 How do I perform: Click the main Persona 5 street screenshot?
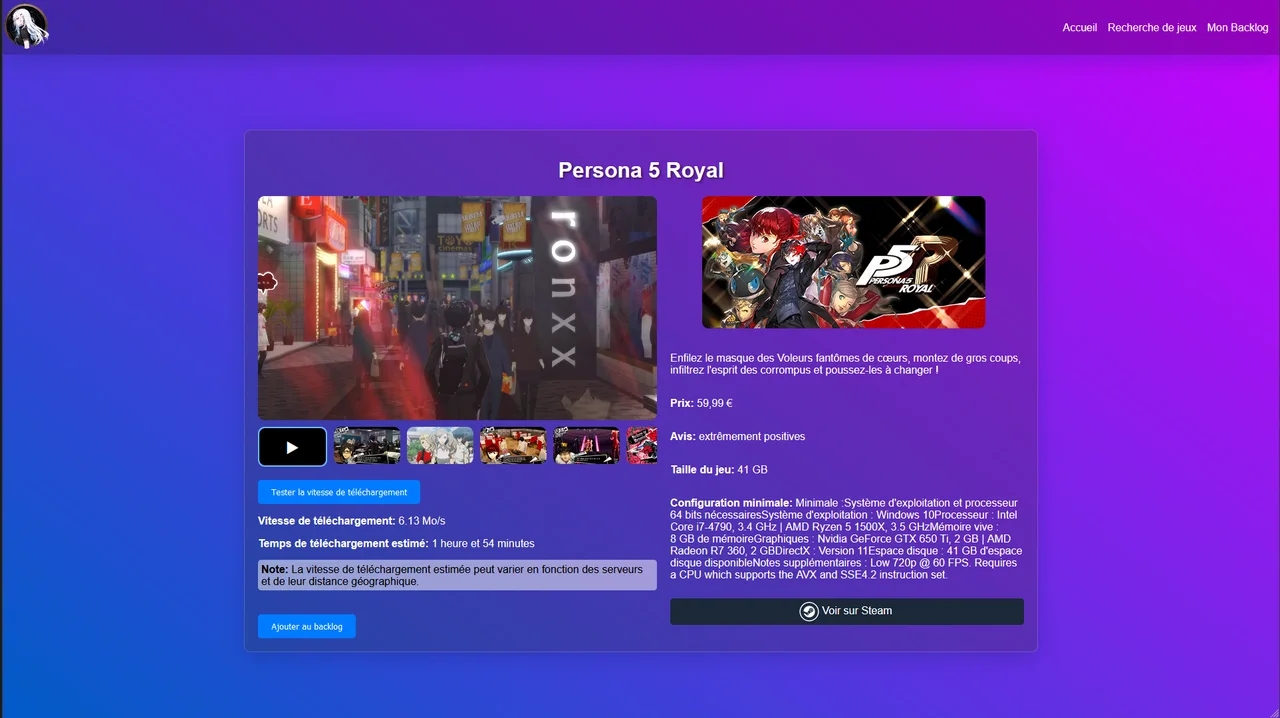(457, 308)
